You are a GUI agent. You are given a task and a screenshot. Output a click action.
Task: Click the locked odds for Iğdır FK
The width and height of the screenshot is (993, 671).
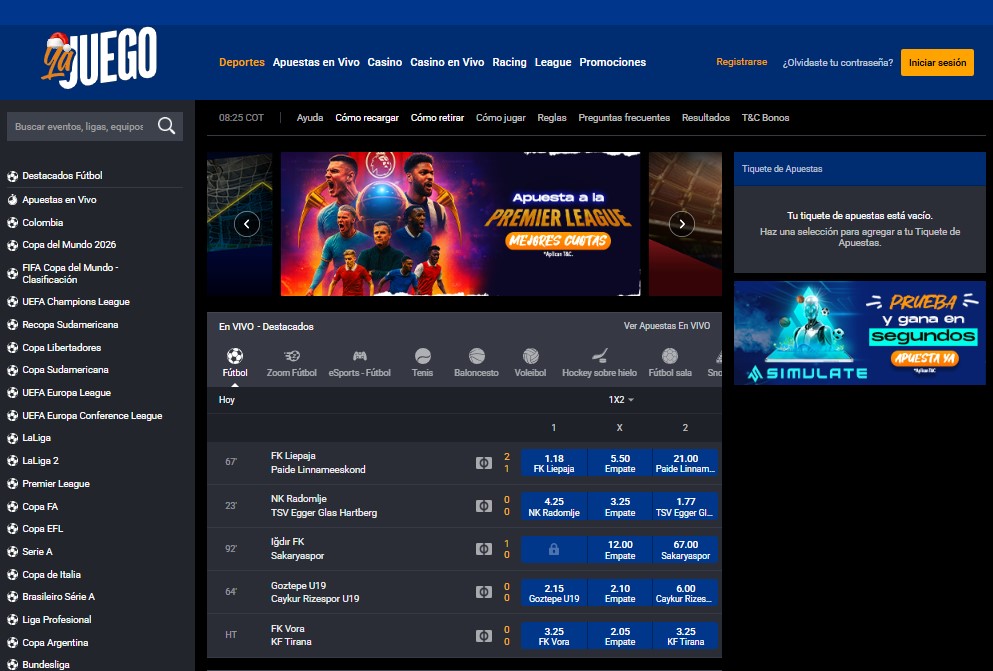553,549
